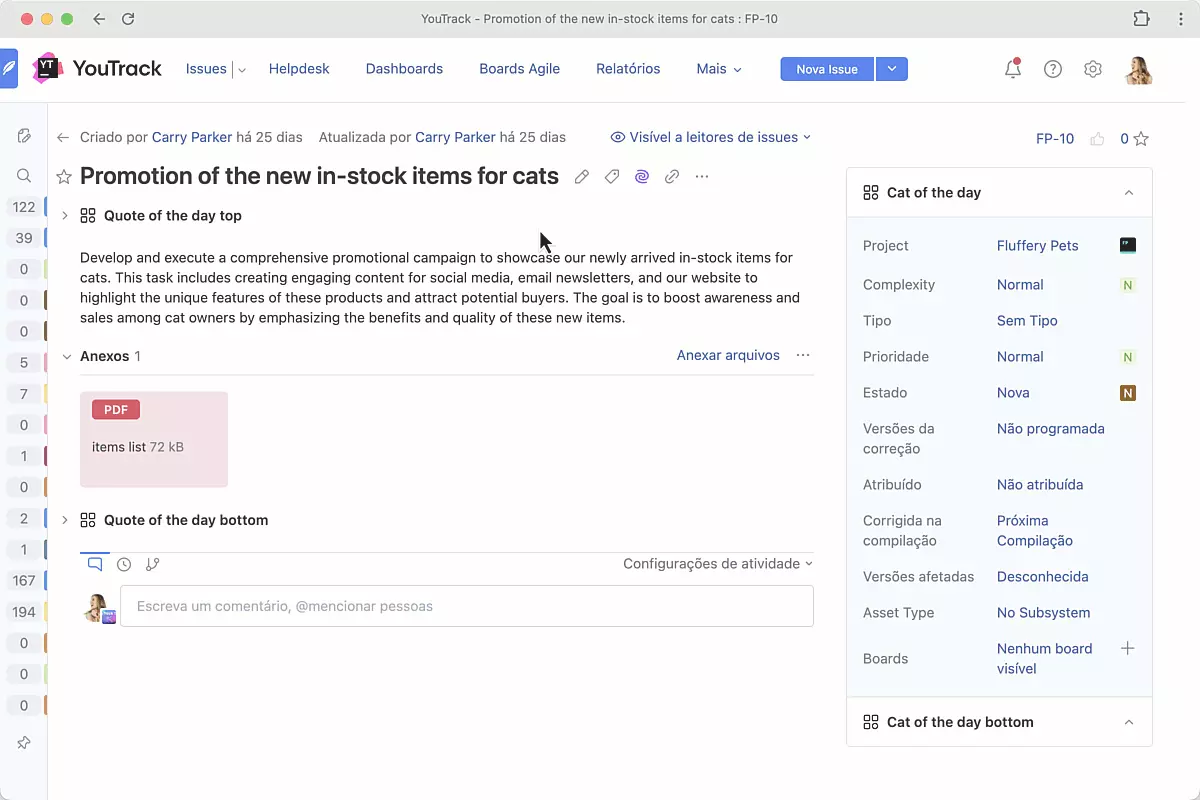Open the purple AI assistant spiral icon
The image size is (1200, 800).
[x=642, y=177]
